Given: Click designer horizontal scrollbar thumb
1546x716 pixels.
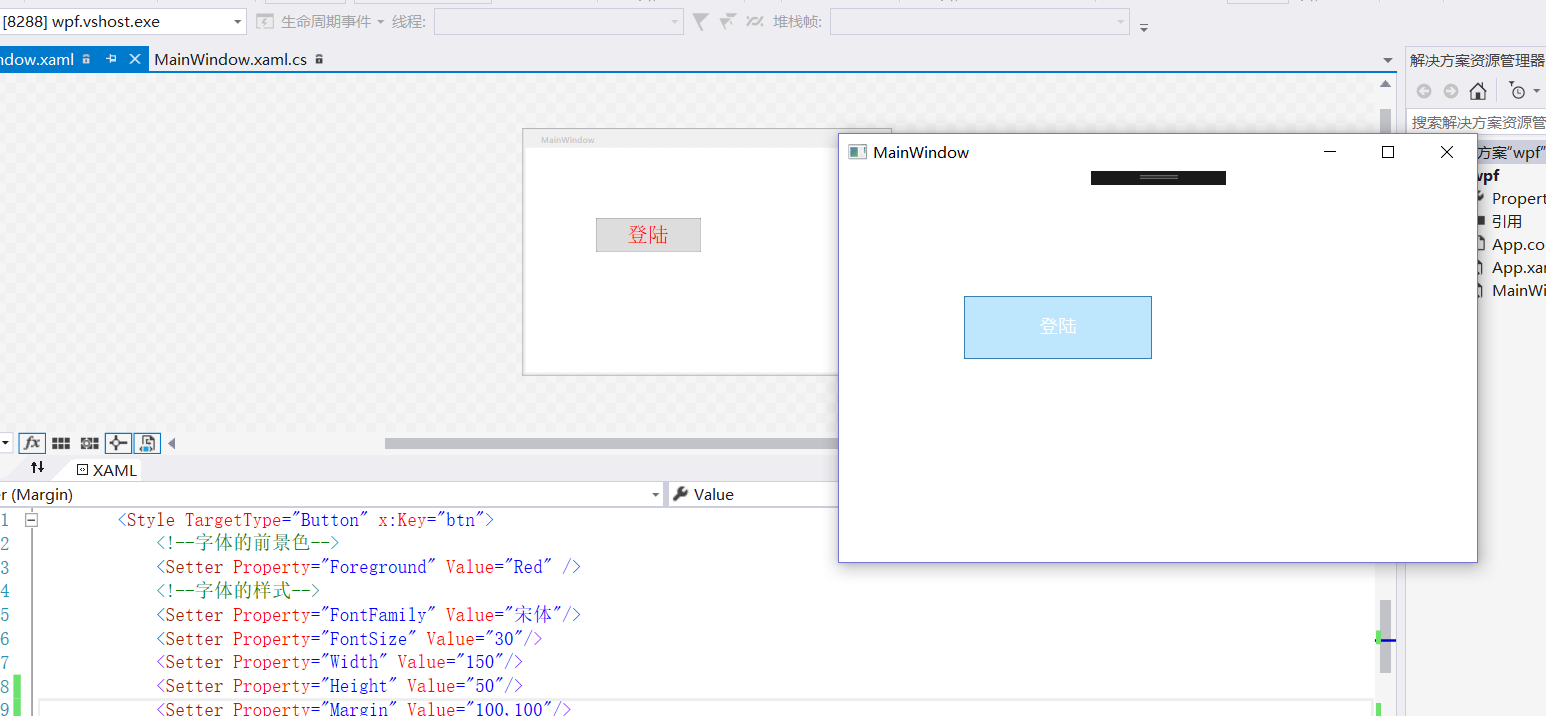Looking at the screenshot, I should 611,443.
